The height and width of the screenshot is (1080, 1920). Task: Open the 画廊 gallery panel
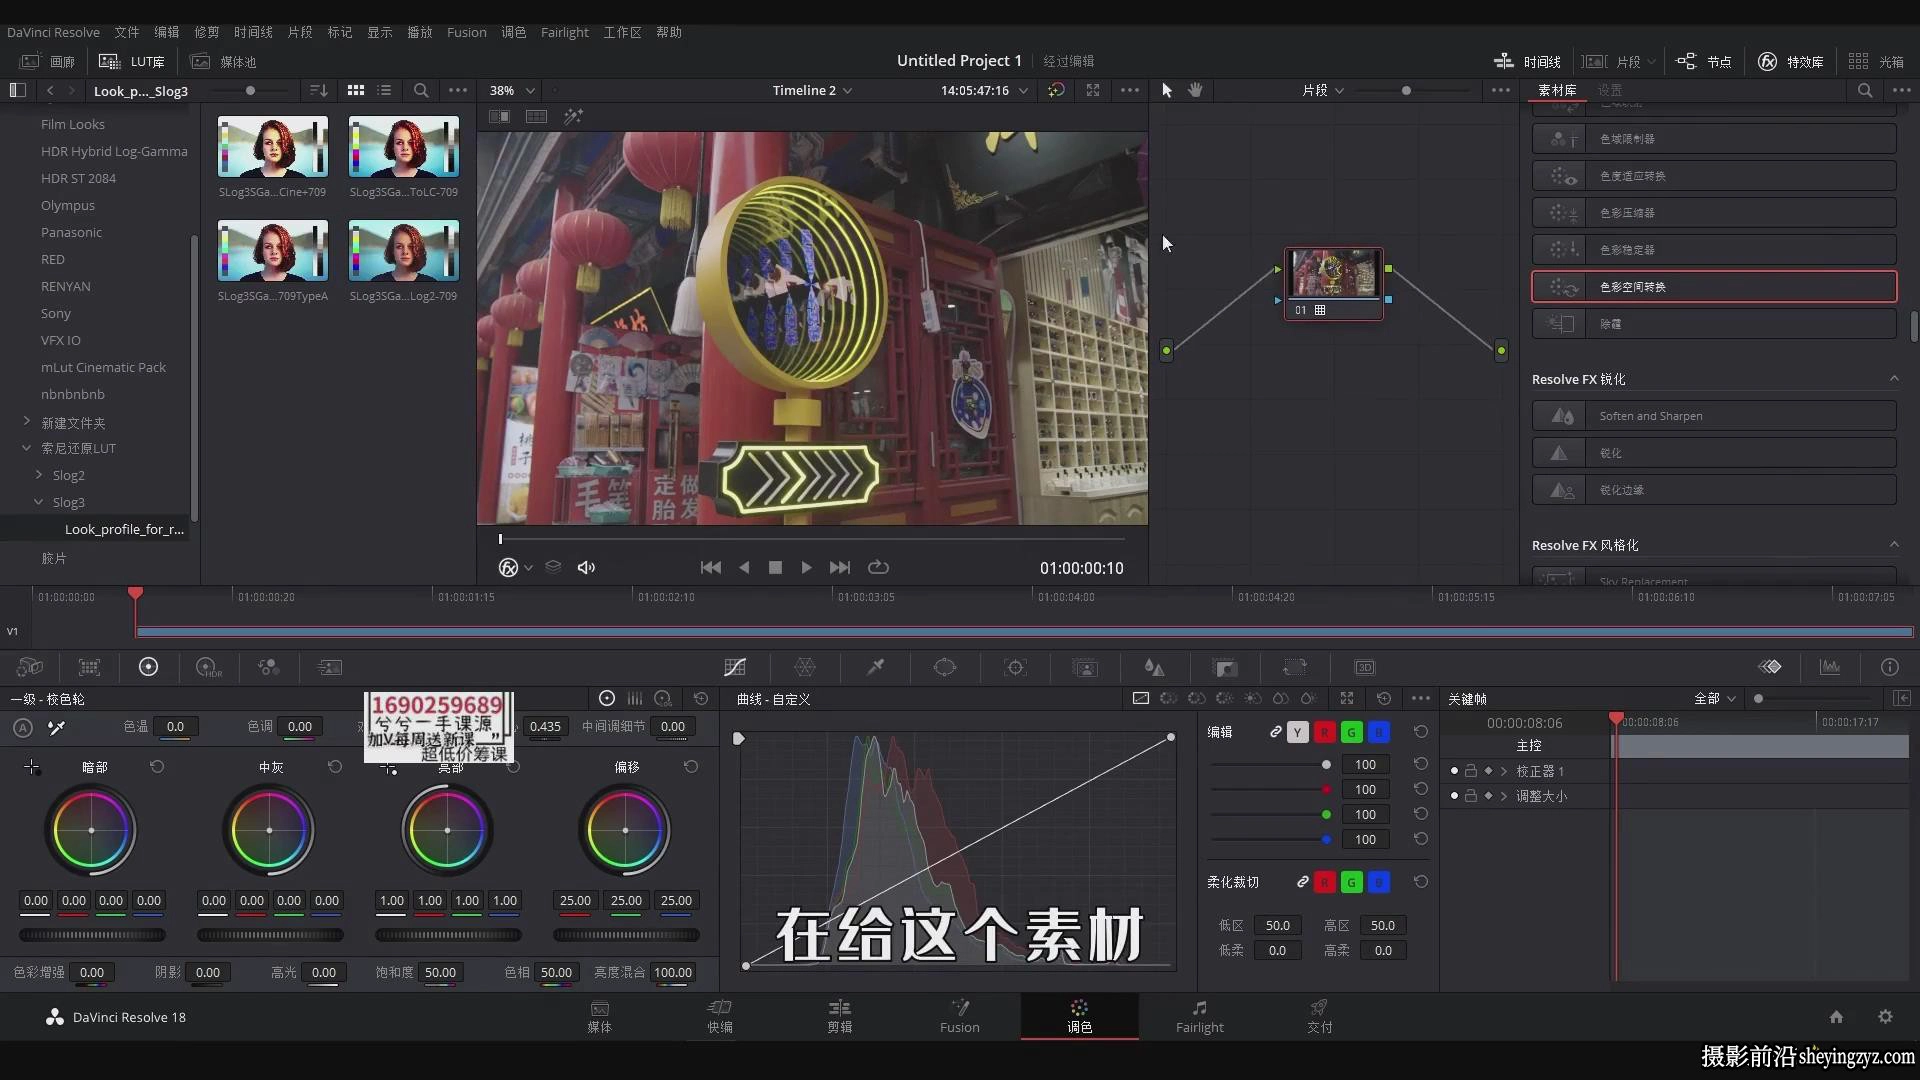tap(48, 61)
